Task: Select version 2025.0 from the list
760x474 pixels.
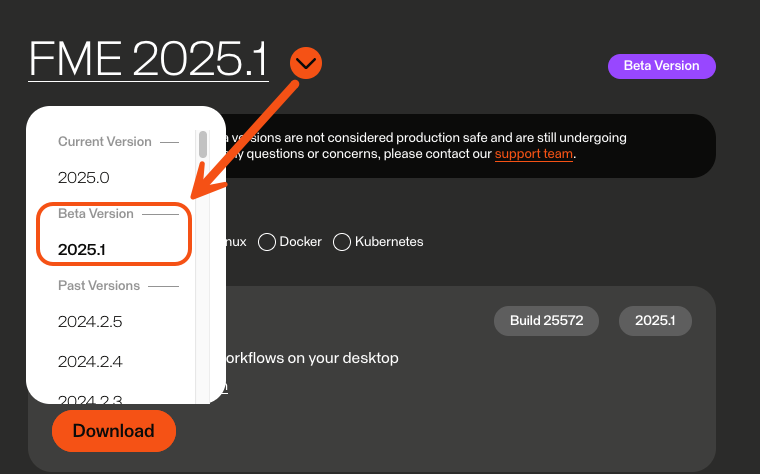Action: 83,177
